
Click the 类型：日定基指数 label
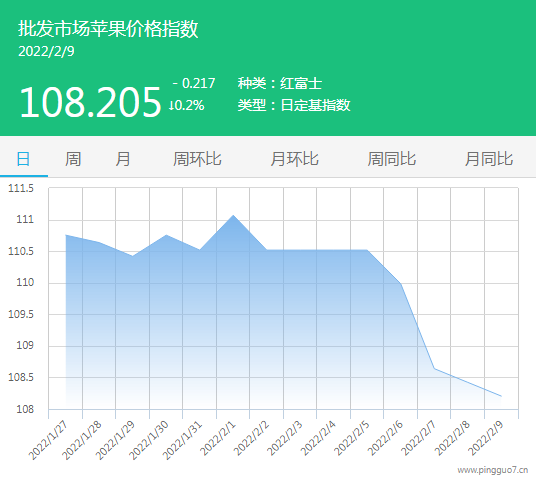(x=294, y=105)
